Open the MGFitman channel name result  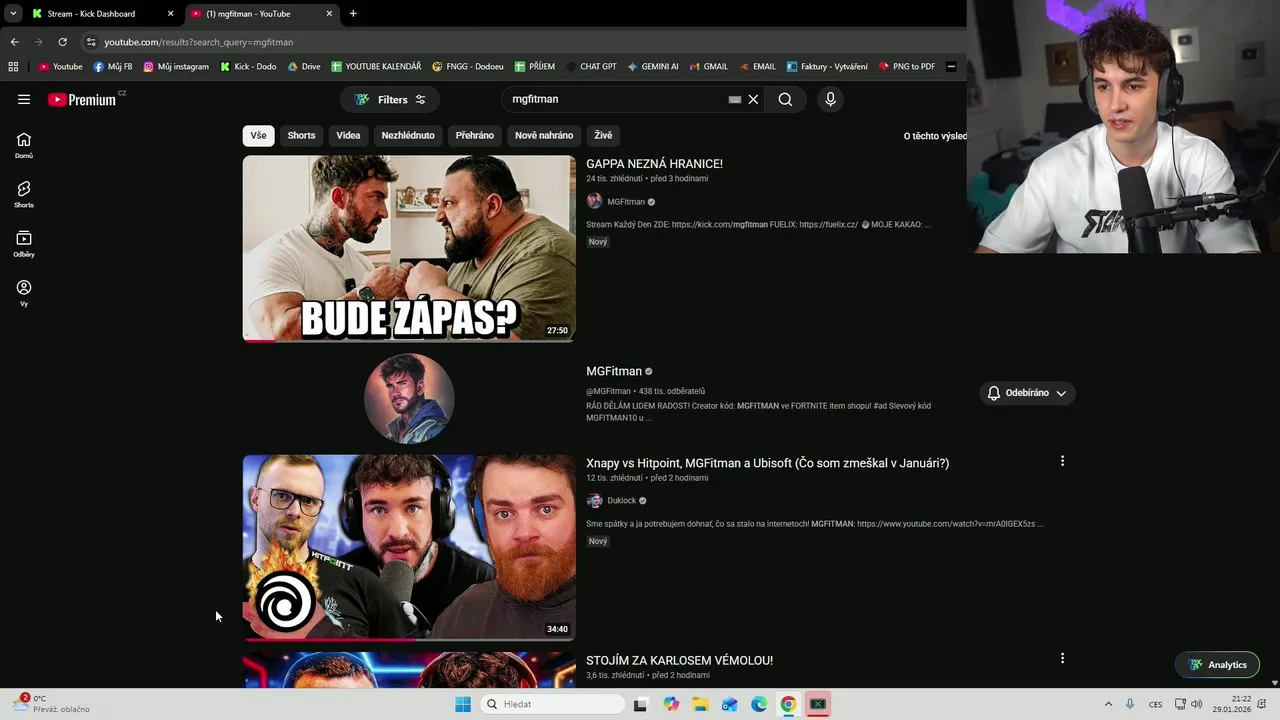614,371
